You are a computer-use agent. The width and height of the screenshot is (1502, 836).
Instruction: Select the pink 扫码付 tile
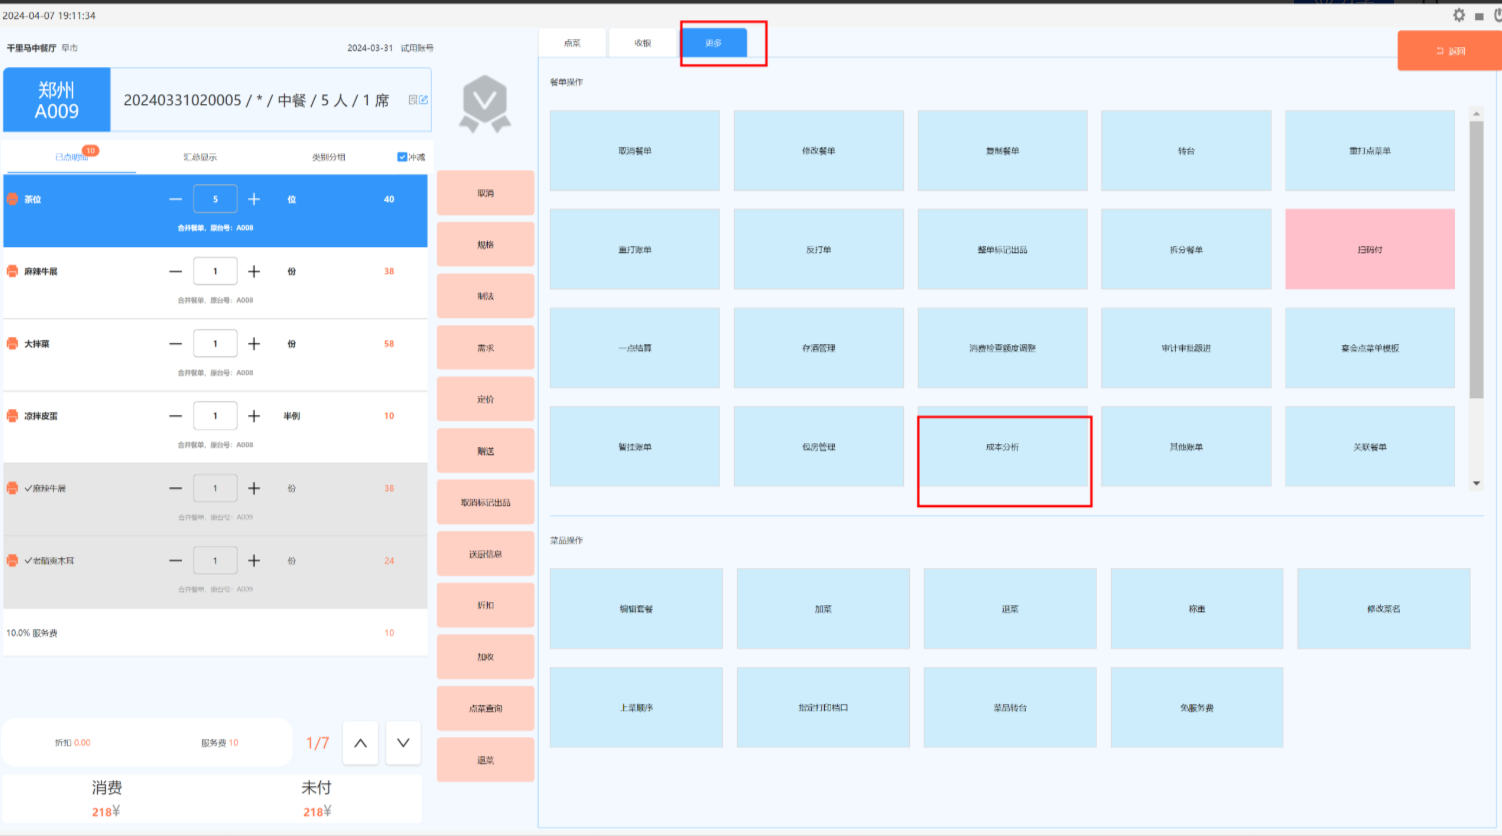(x=1369, y=250)
